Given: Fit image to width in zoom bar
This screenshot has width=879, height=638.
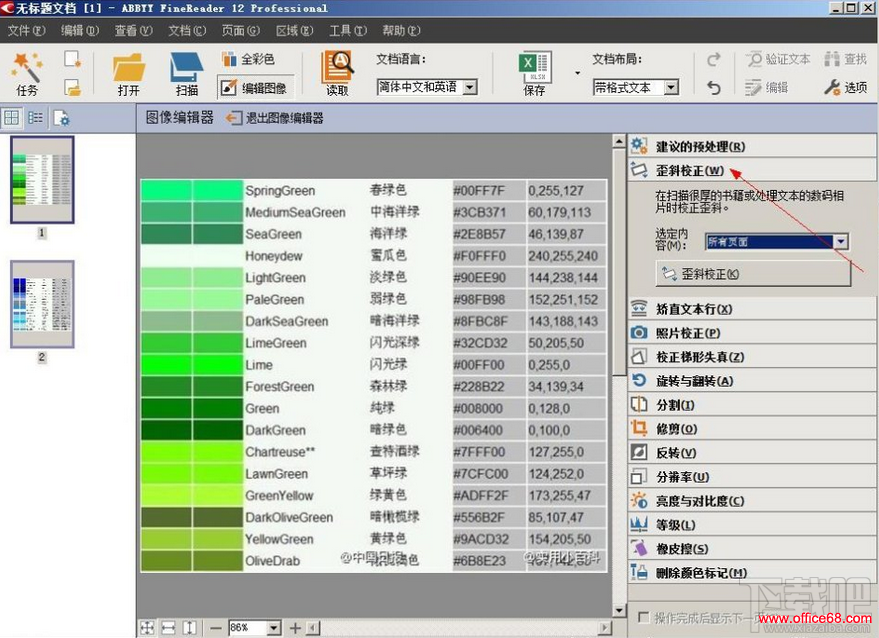Looking at the screenshot, I should (x=168, y=628).
